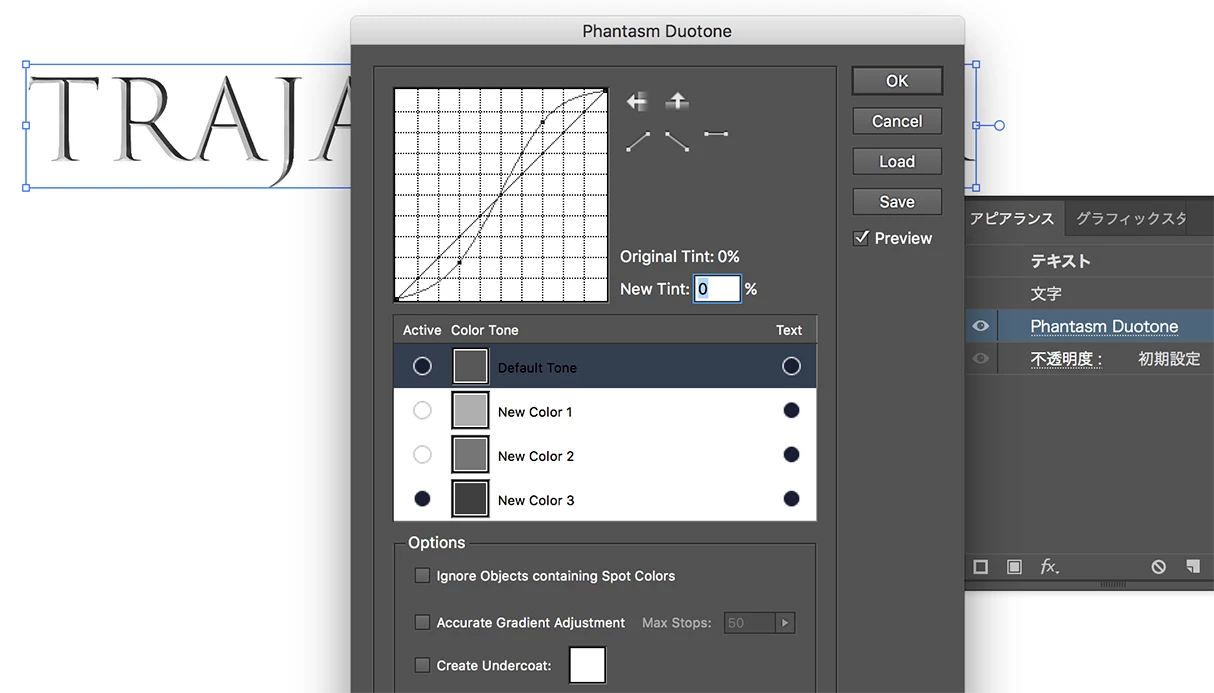1214x693 pixels.
Task: Click the Max Stops value field
Action: [750, 623]
